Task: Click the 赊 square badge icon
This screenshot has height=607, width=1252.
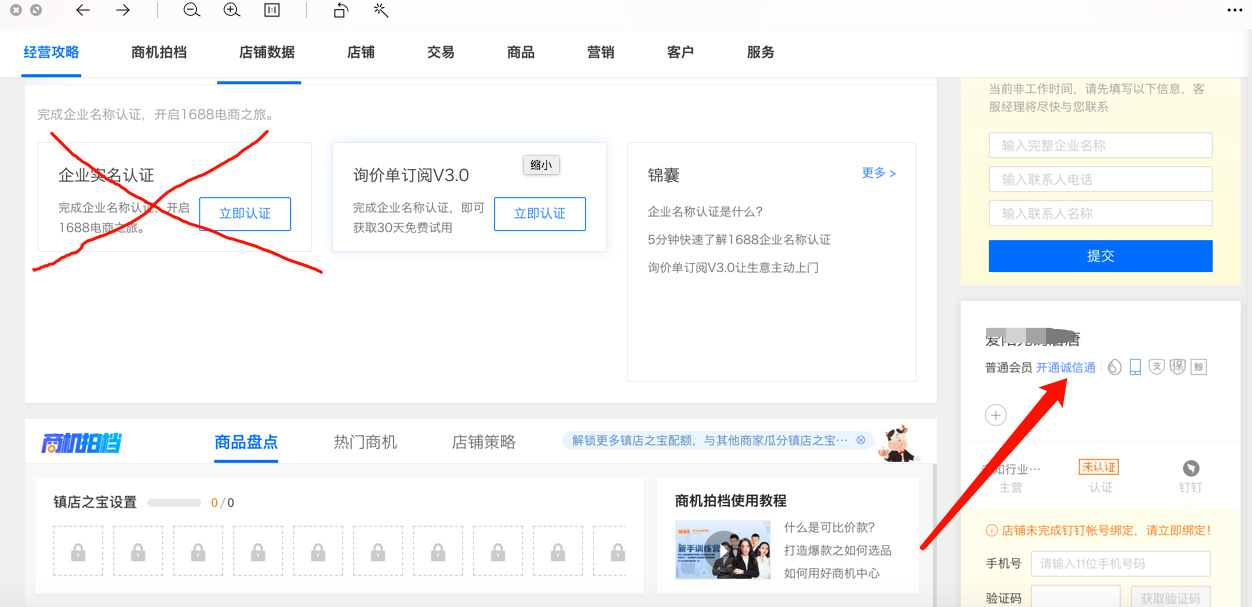Action: [x=1199, y=367]
